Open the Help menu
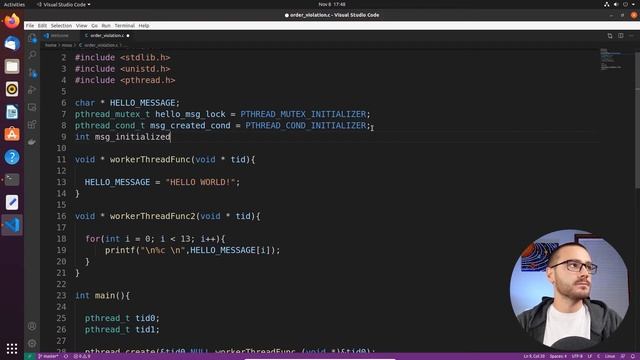The image size is (640, 360). pyautogui.click(x=144, y=25)
